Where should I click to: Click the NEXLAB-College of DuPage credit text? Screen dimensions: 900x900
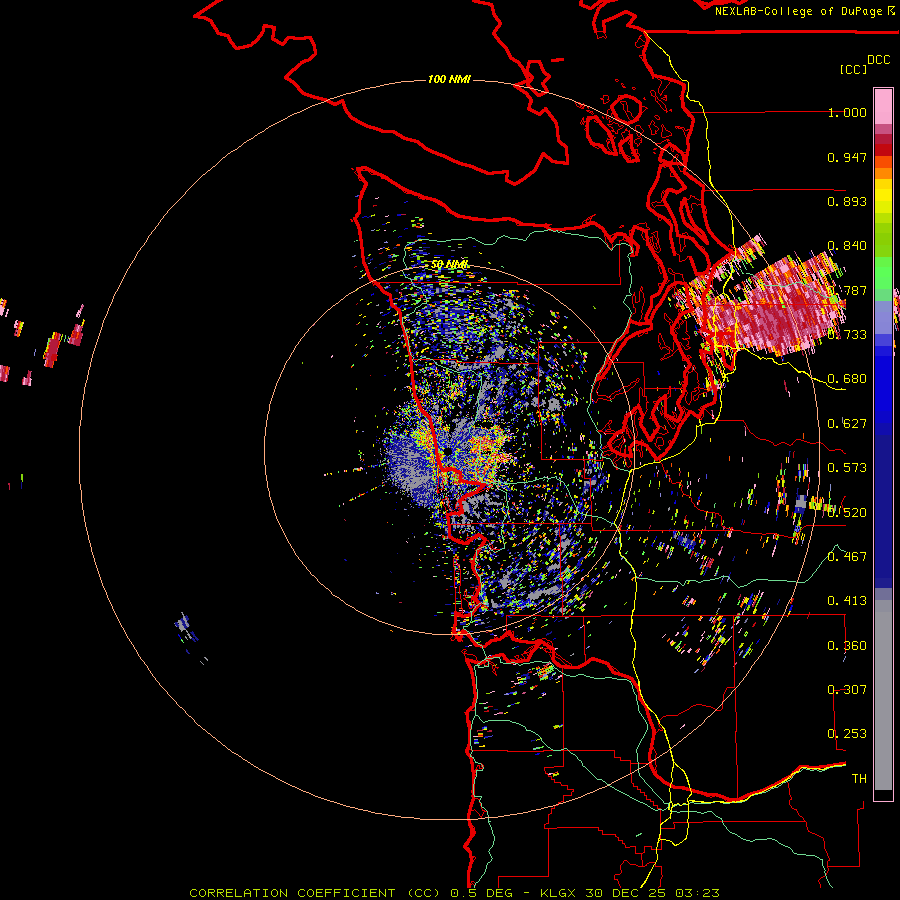pos(798,11)
